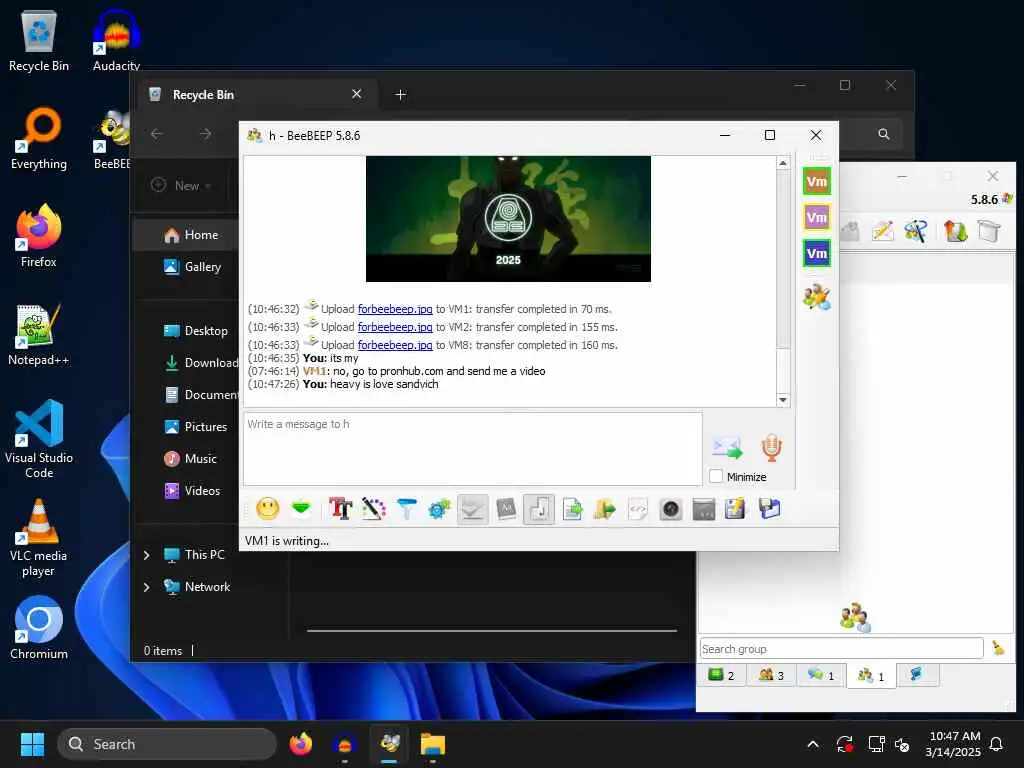The image size is (1024, 768).
Task: Click the dark gray box toolbar icon
Action: click(703, 509)
